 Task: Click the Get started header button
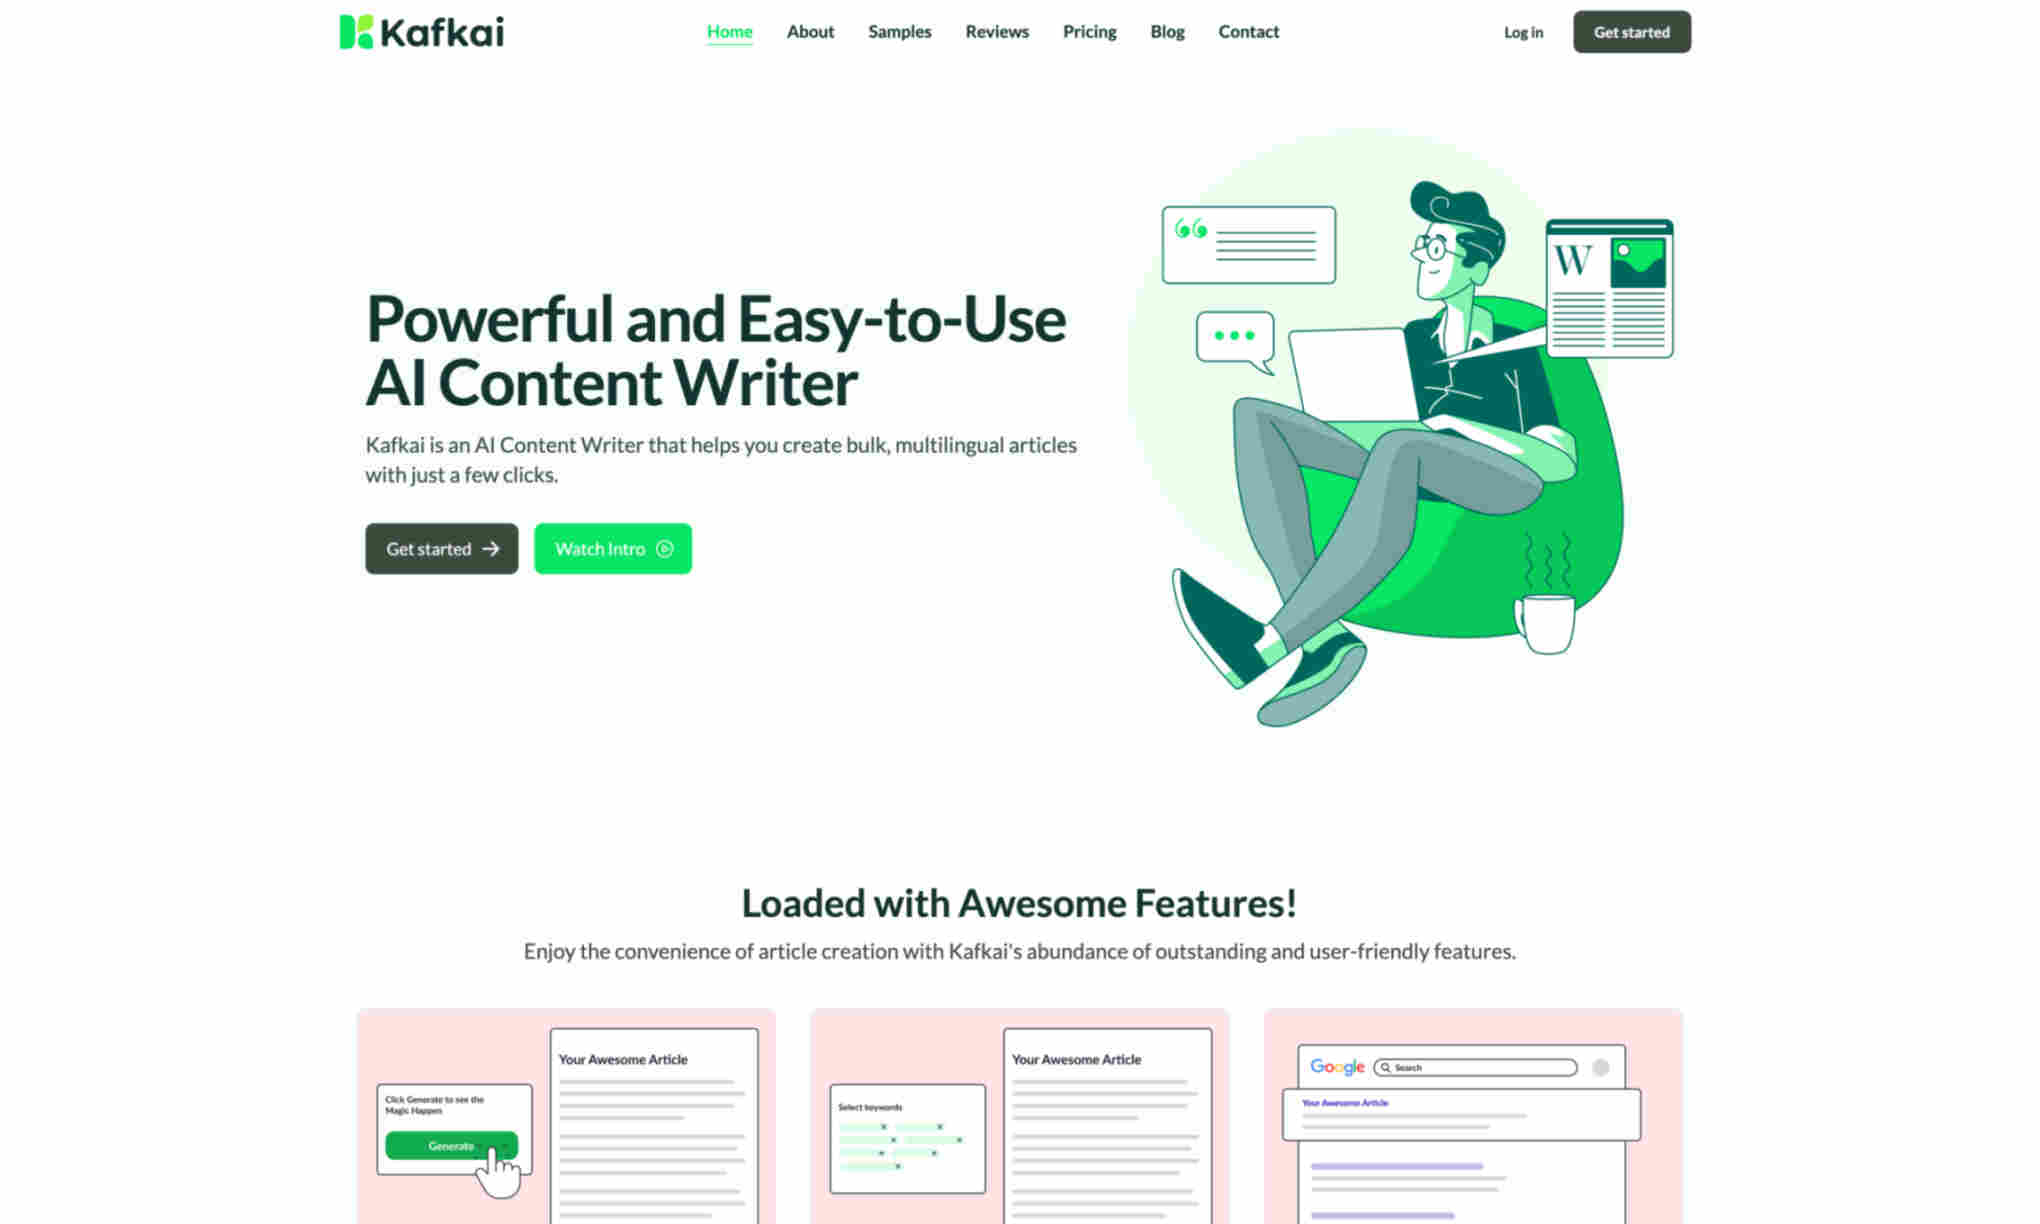[x=1632, y=32]
